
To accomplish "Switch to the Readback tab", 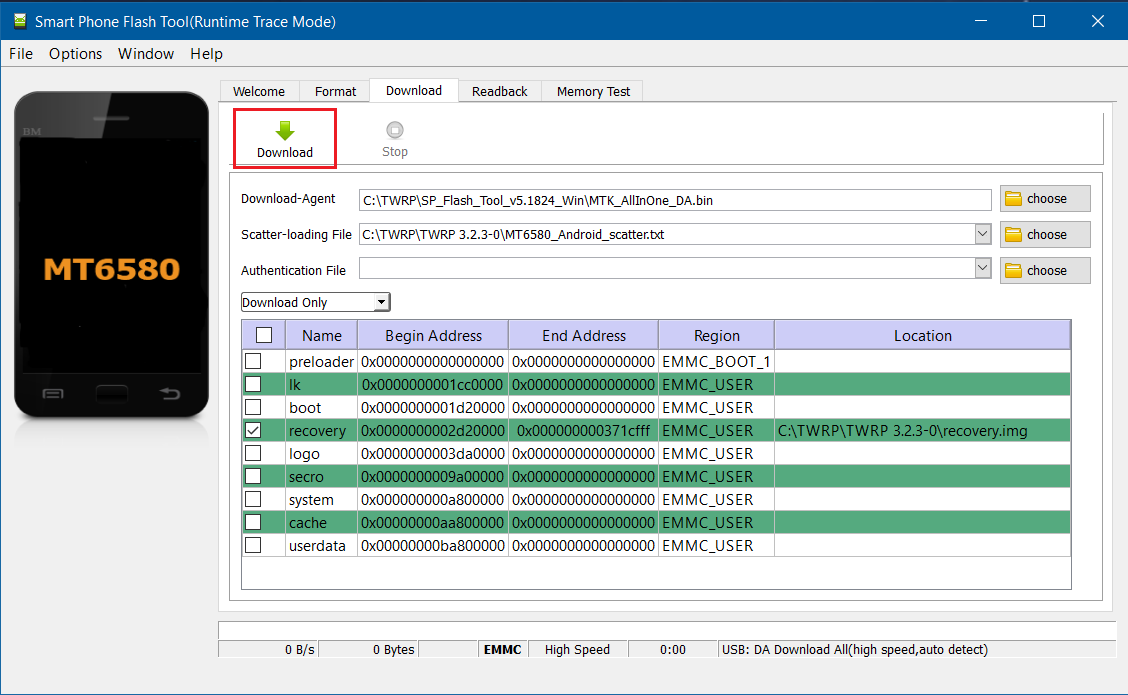I will point(499,91).
